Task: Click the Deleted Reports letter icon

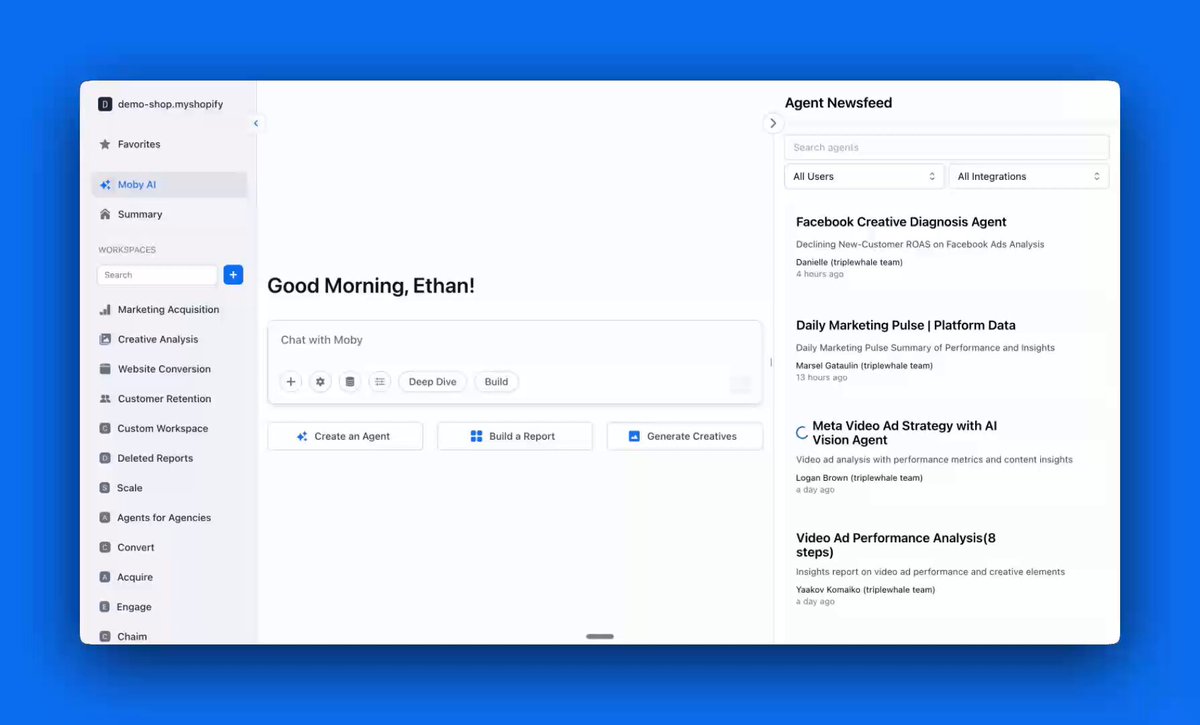Action: [105, 458]
